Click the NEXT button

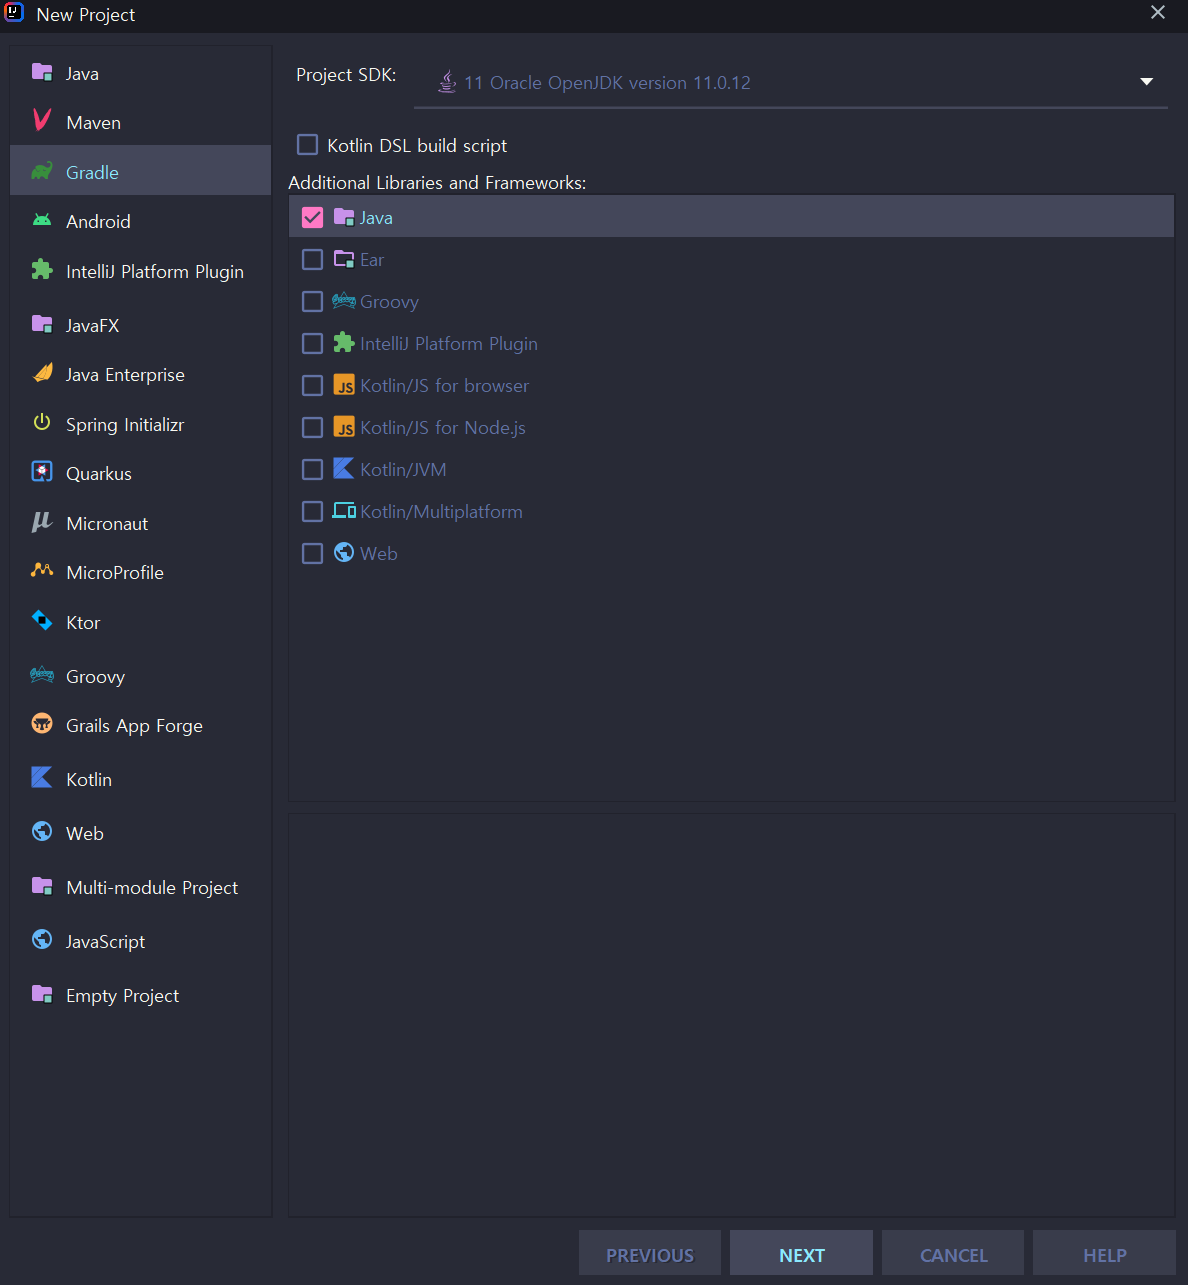coord(801,1253)
